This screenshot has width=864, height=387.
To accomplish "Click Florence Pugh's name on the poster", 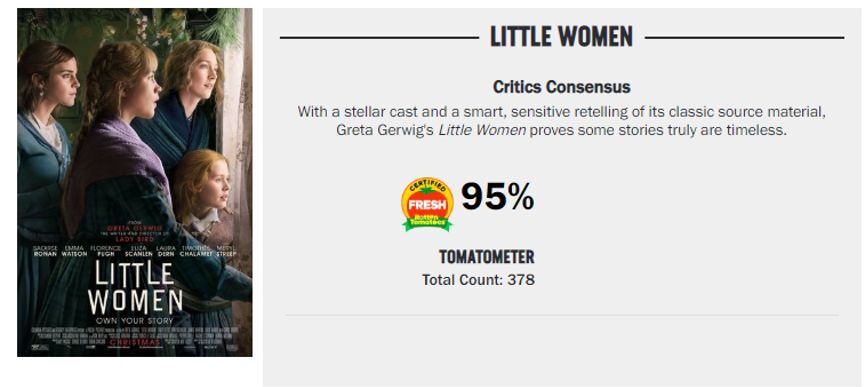I will click(x=105, y=251).
